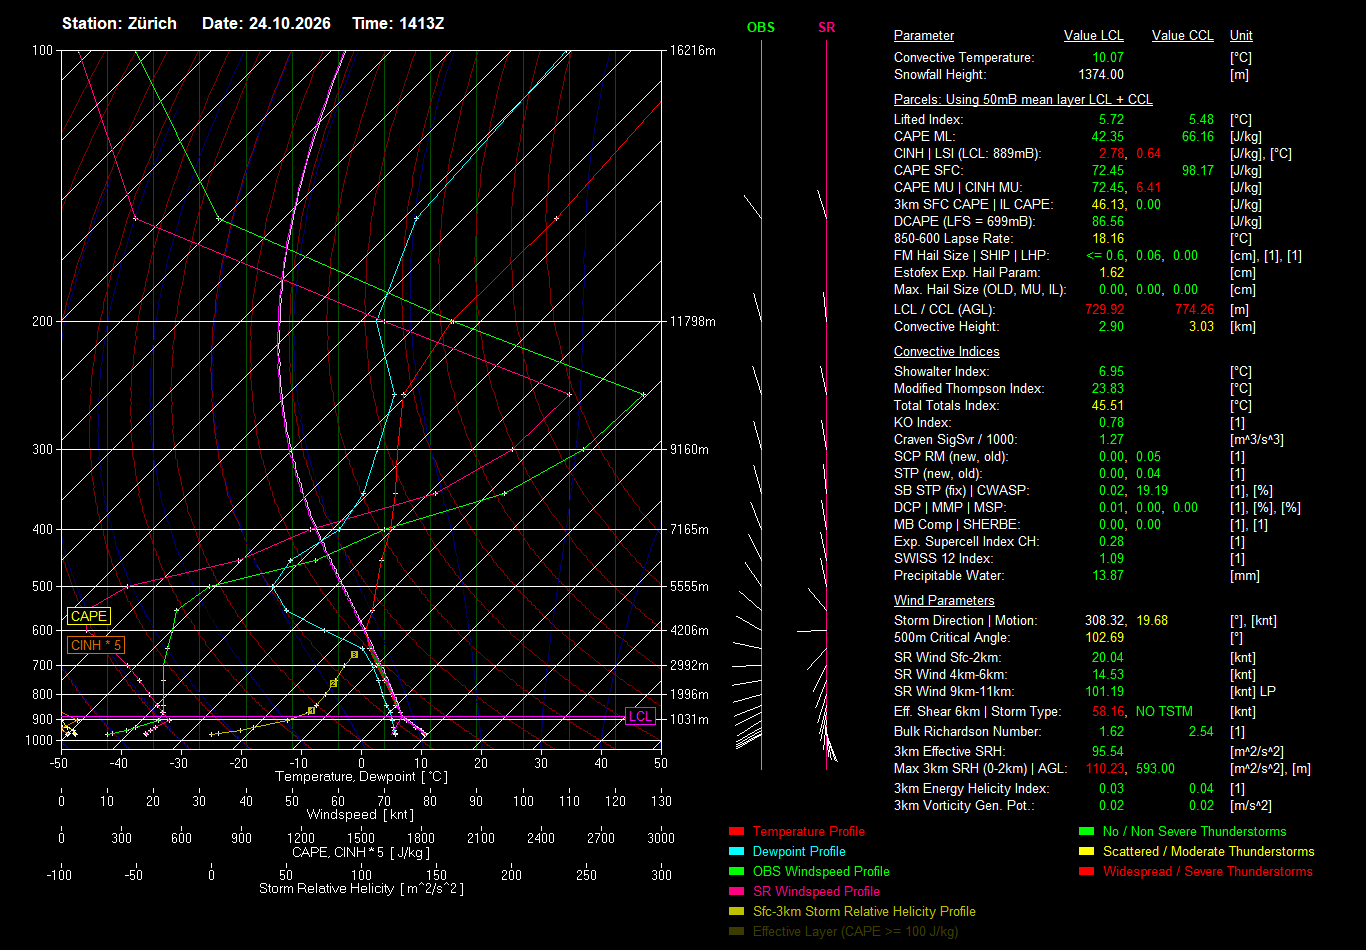1366x950 pixels.
Task: Click the Snowfall Height value 1374.00
Action: (x=1101, y=75)
